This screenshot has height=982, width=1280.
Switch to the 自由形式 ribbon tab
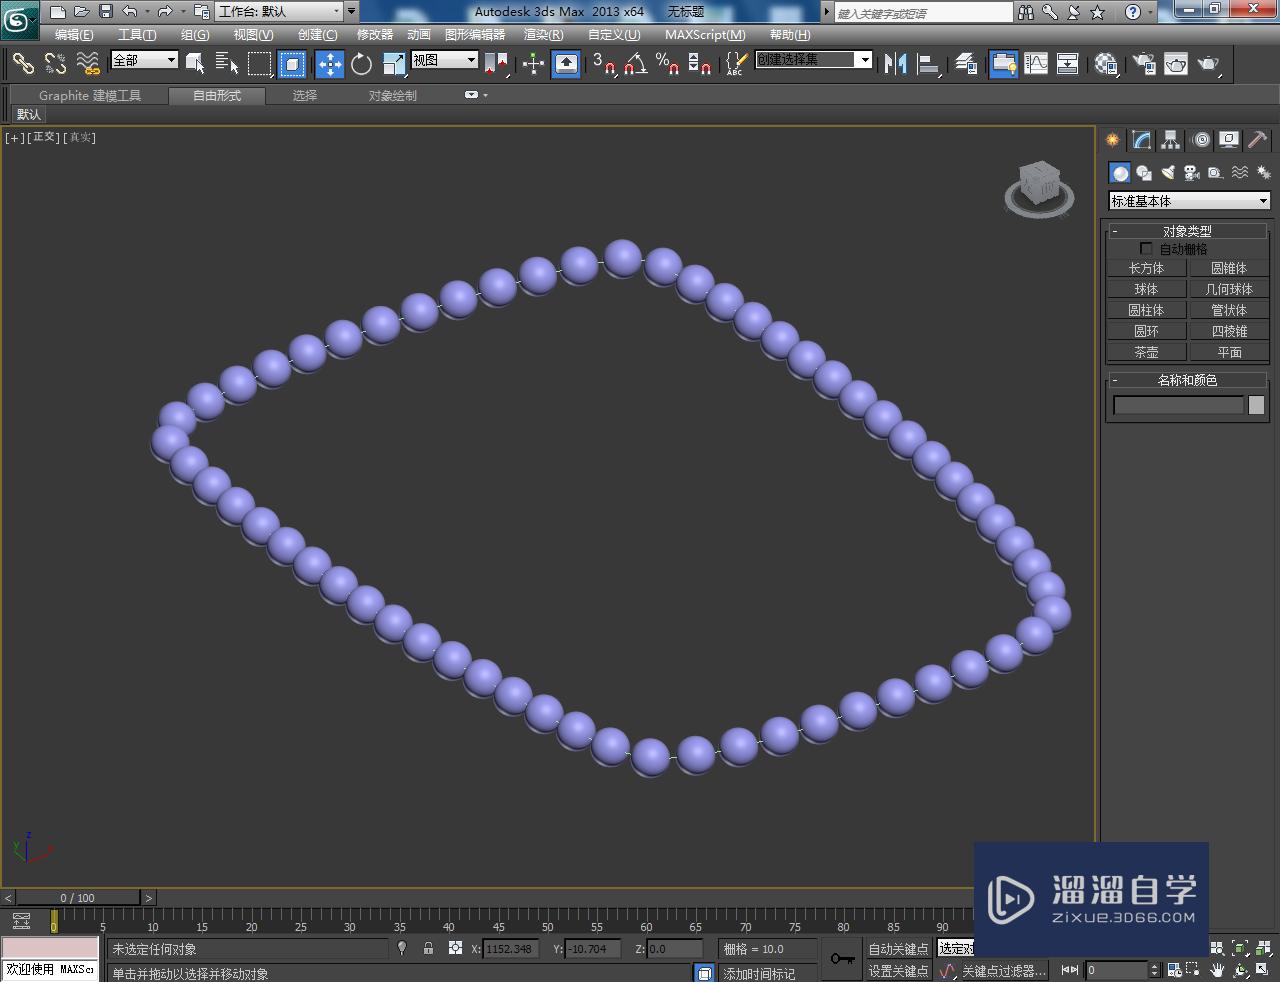(x=217, y=95)
